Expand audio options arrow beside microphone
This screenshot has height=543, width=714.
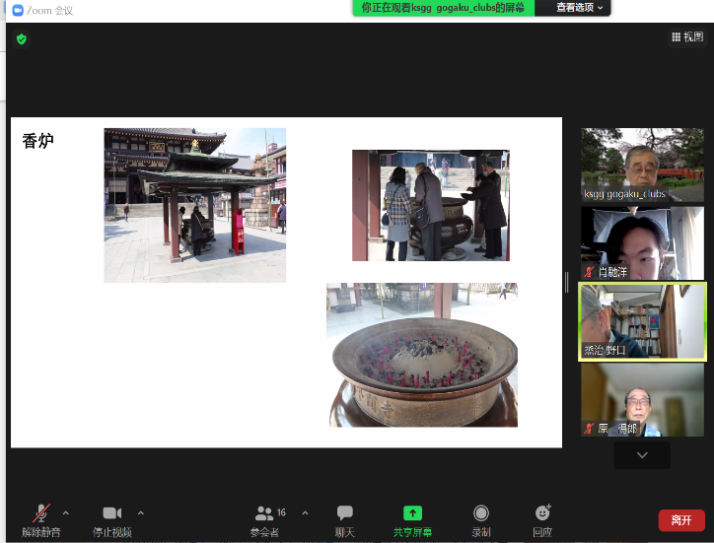tap(67, 512)
